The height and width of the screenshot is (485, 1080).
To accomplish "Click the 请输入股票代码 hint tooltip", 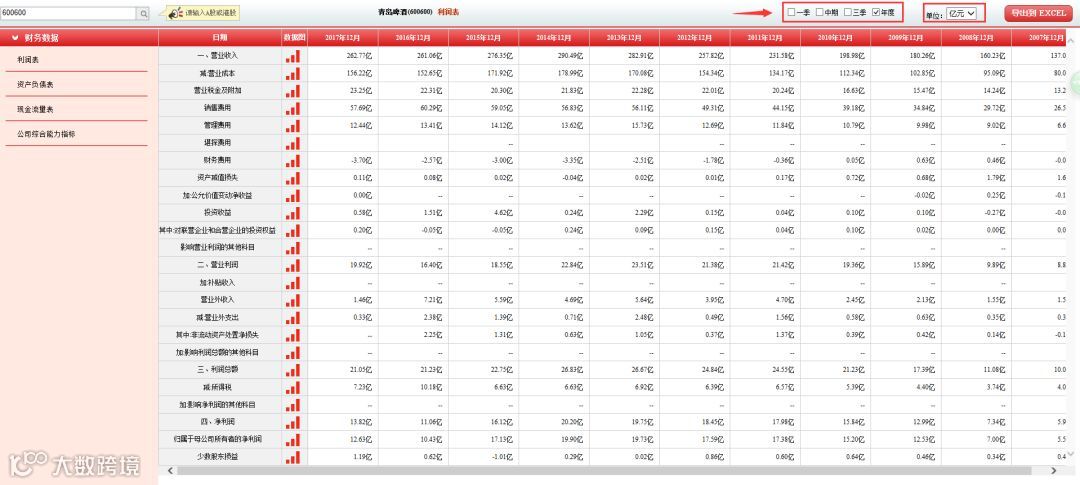I will (x=202, y=12).
